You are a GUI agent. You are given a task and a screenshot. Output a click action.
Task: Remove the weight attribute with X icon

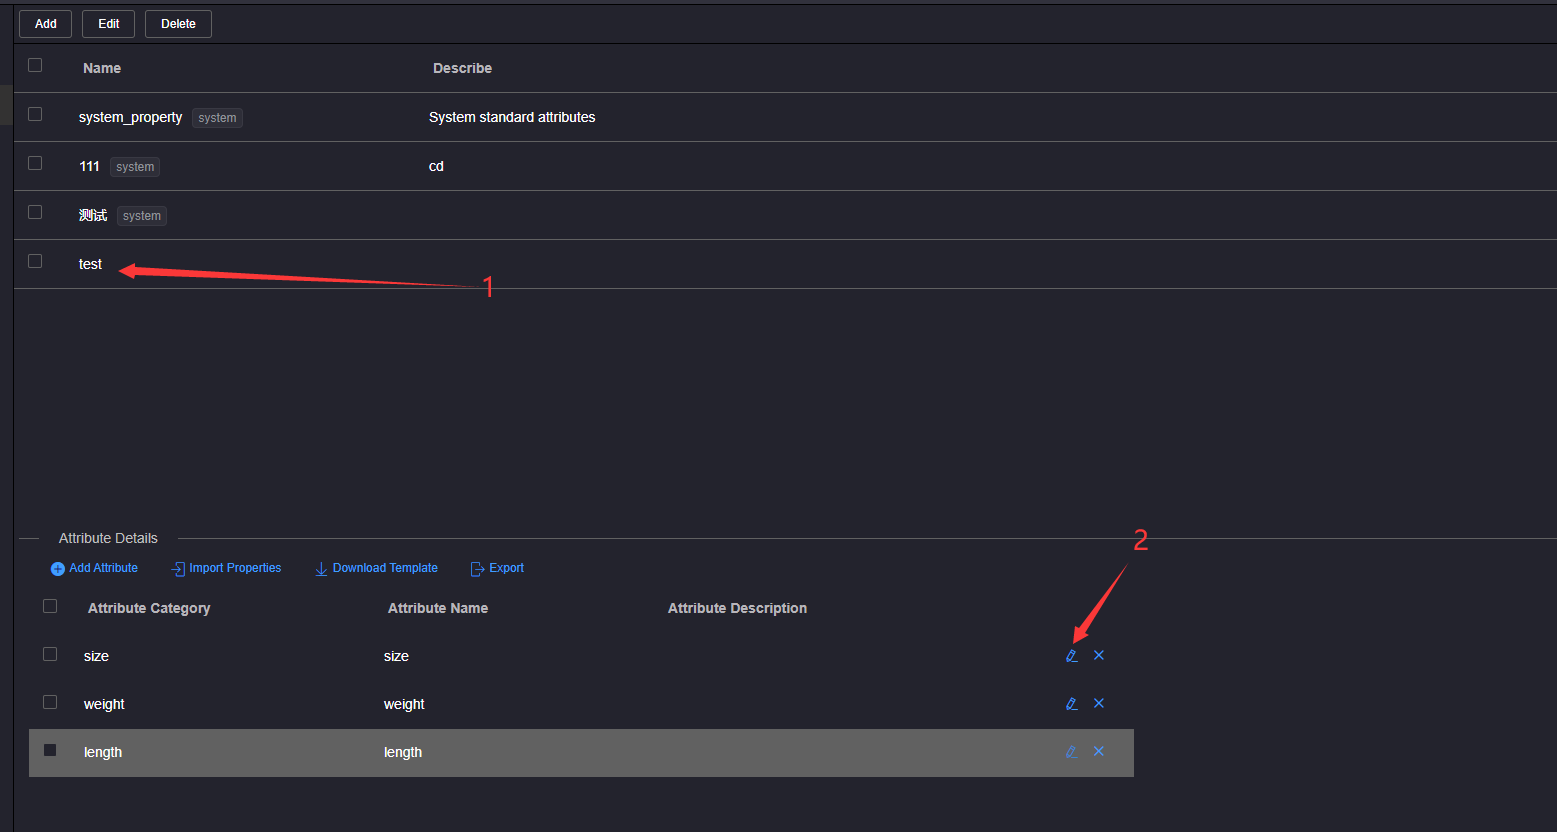click(x=1099, y=703)
